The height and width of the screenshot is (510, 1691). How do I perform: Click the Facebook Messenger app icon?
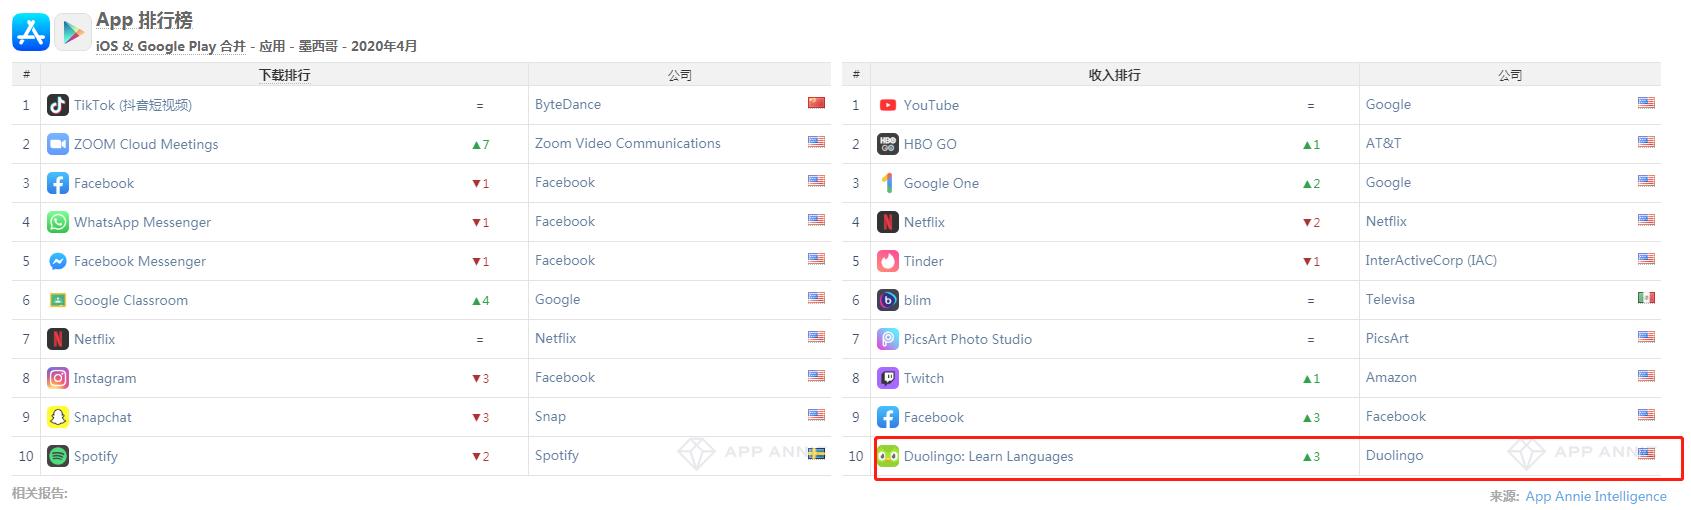tap(58, 261)
